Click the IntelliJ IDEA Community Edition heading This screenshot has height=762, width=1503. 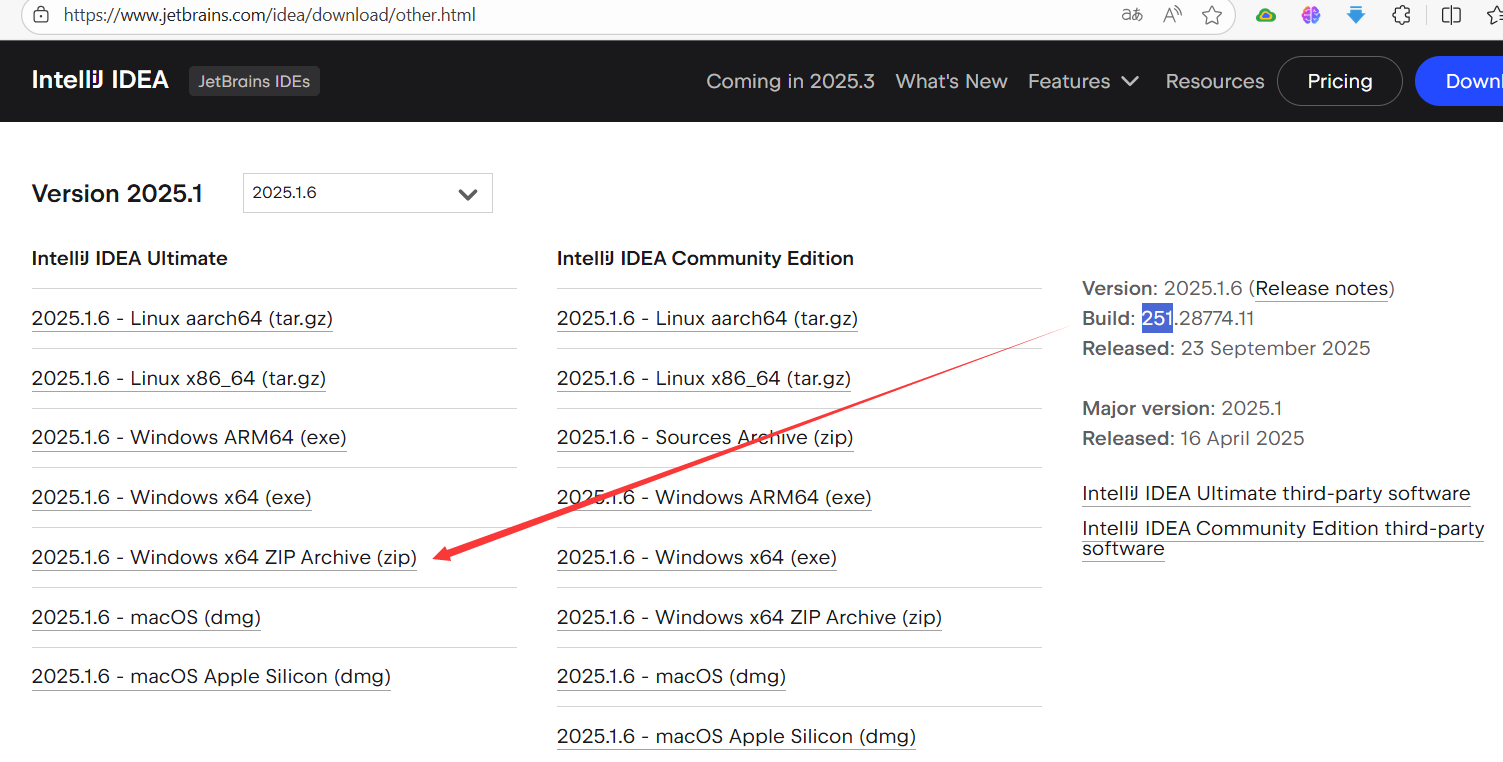pyautogui.click(x=705, y=258)
